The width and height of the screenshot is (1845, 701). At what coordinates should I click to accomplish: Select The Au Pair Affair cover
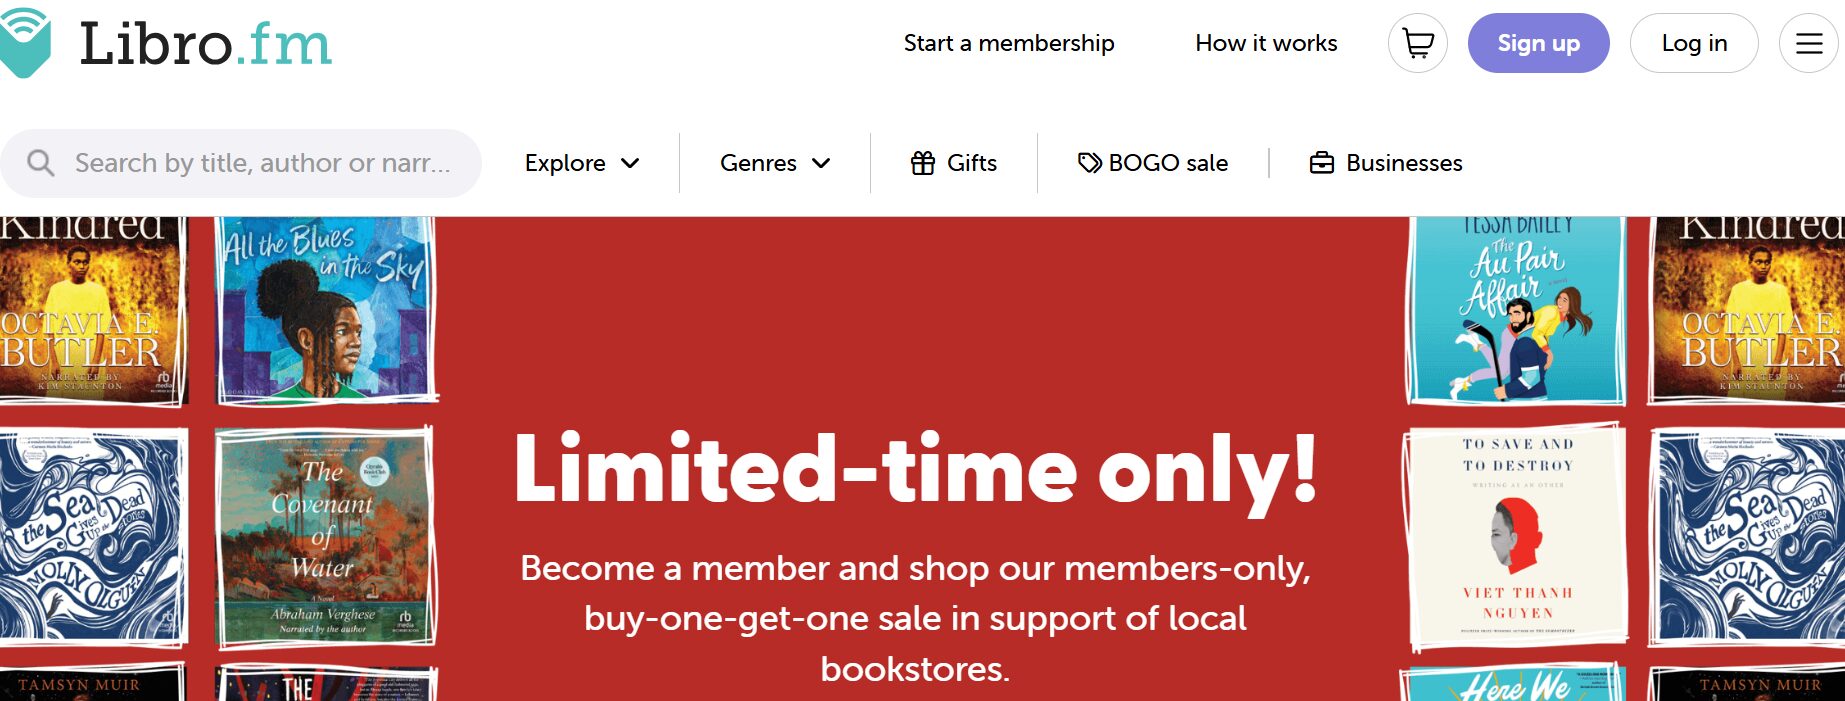(1516, 310)
